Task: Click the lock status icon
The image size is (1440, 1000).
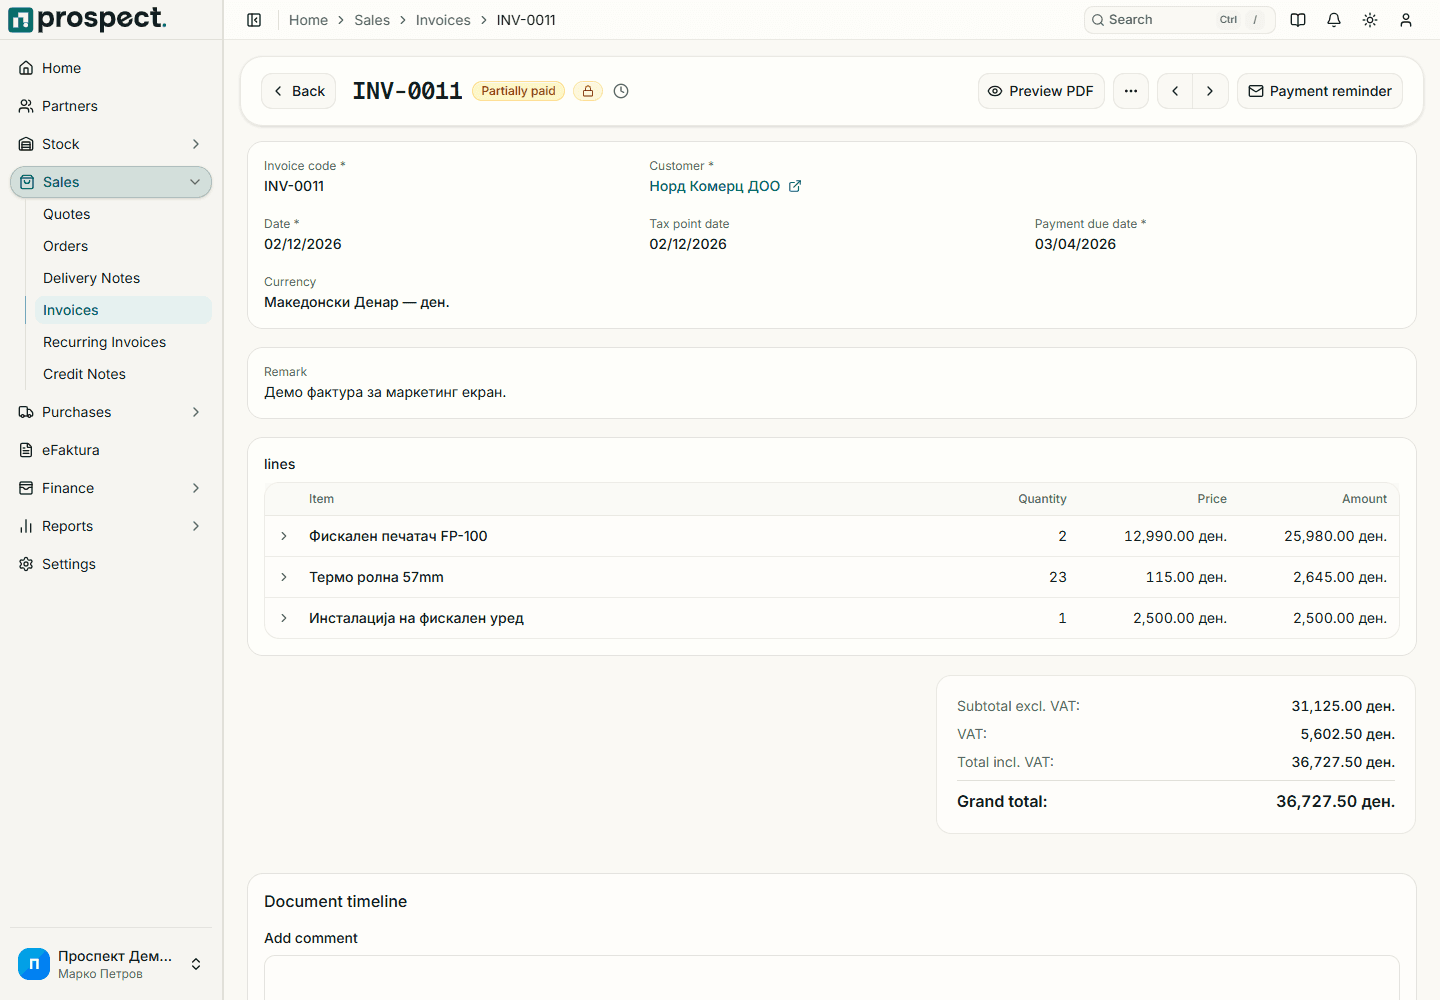Action: pyautogui.click(x=588, y=91)
